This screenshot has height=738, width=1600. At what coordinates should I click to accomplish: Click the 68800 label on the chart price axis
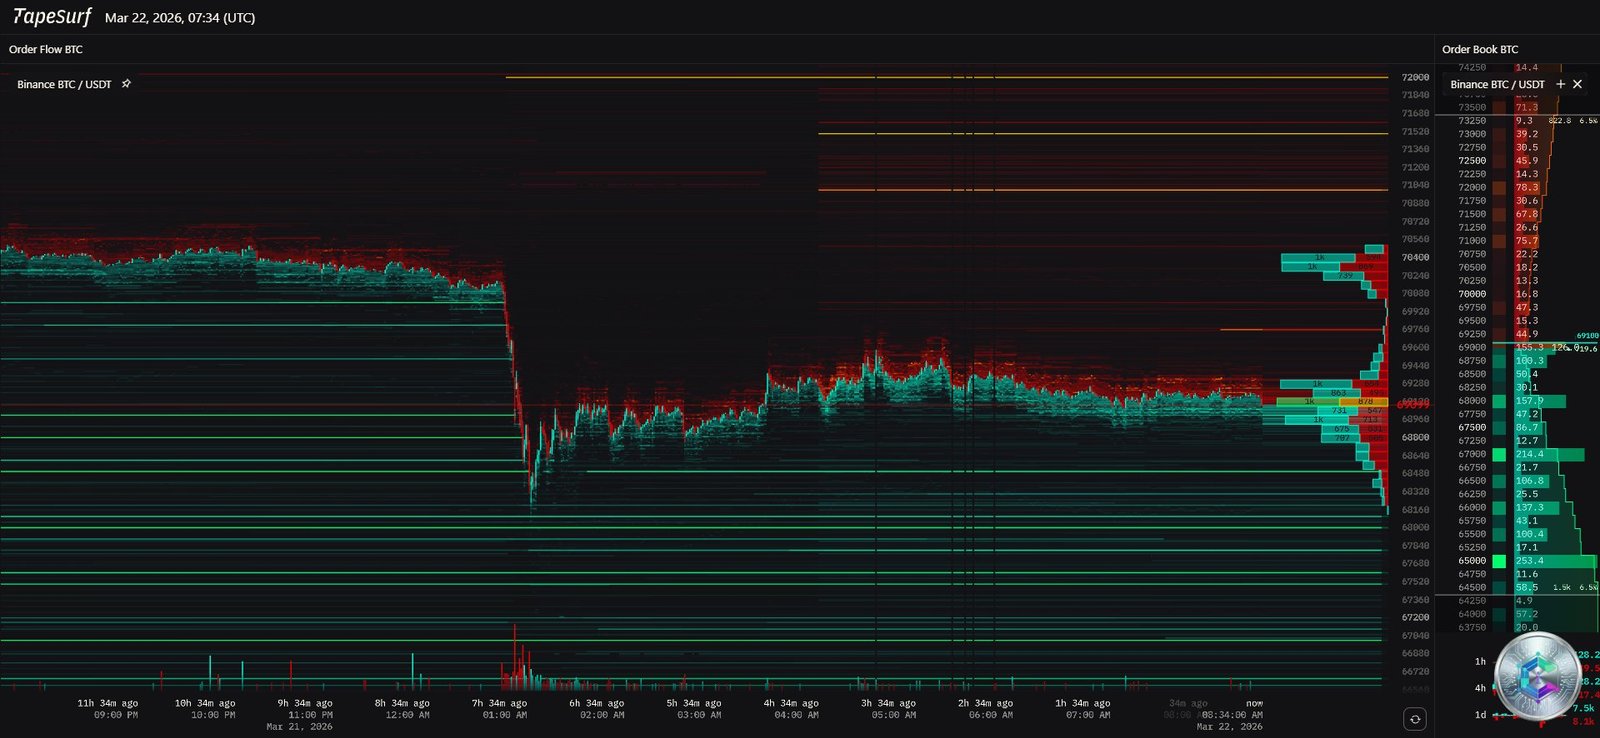(x=1415, y=437)
